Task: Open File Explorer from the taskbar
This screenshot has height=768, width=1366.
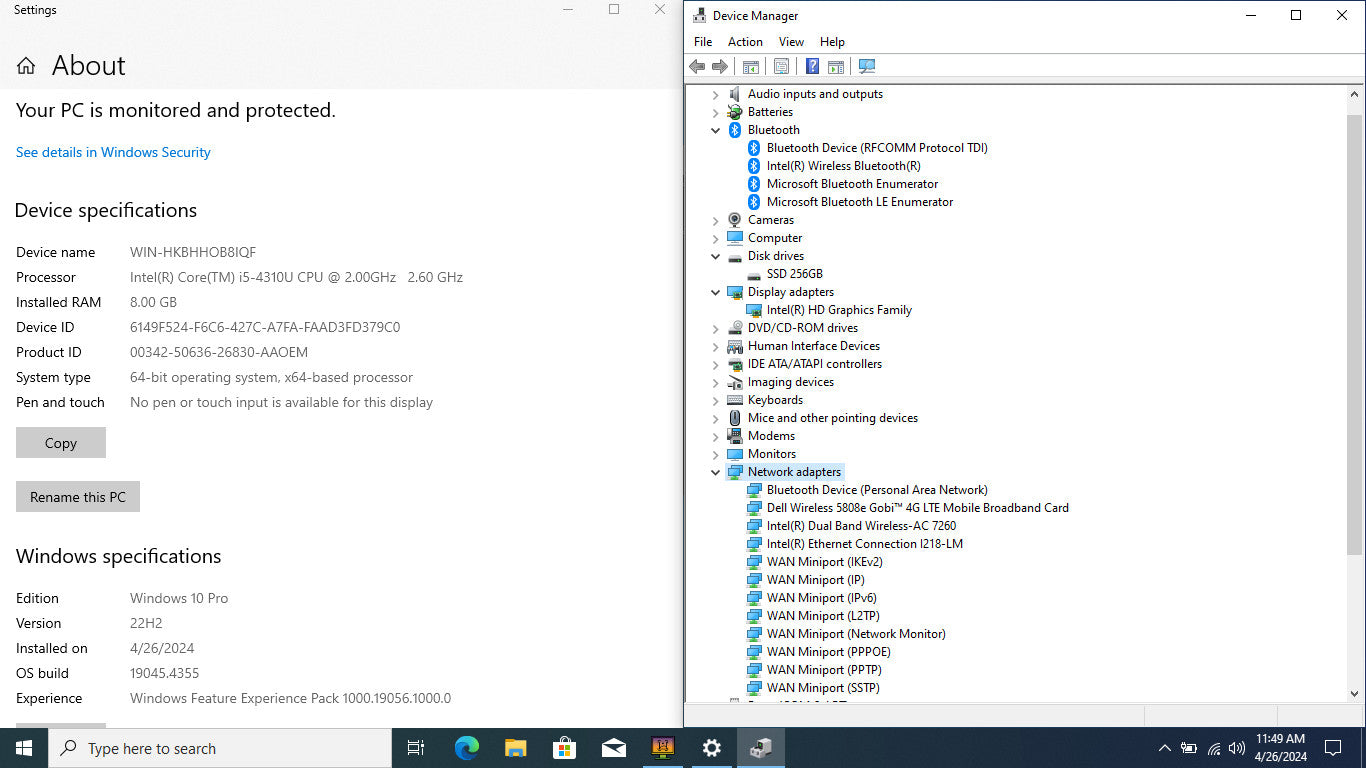Action: 515,748
